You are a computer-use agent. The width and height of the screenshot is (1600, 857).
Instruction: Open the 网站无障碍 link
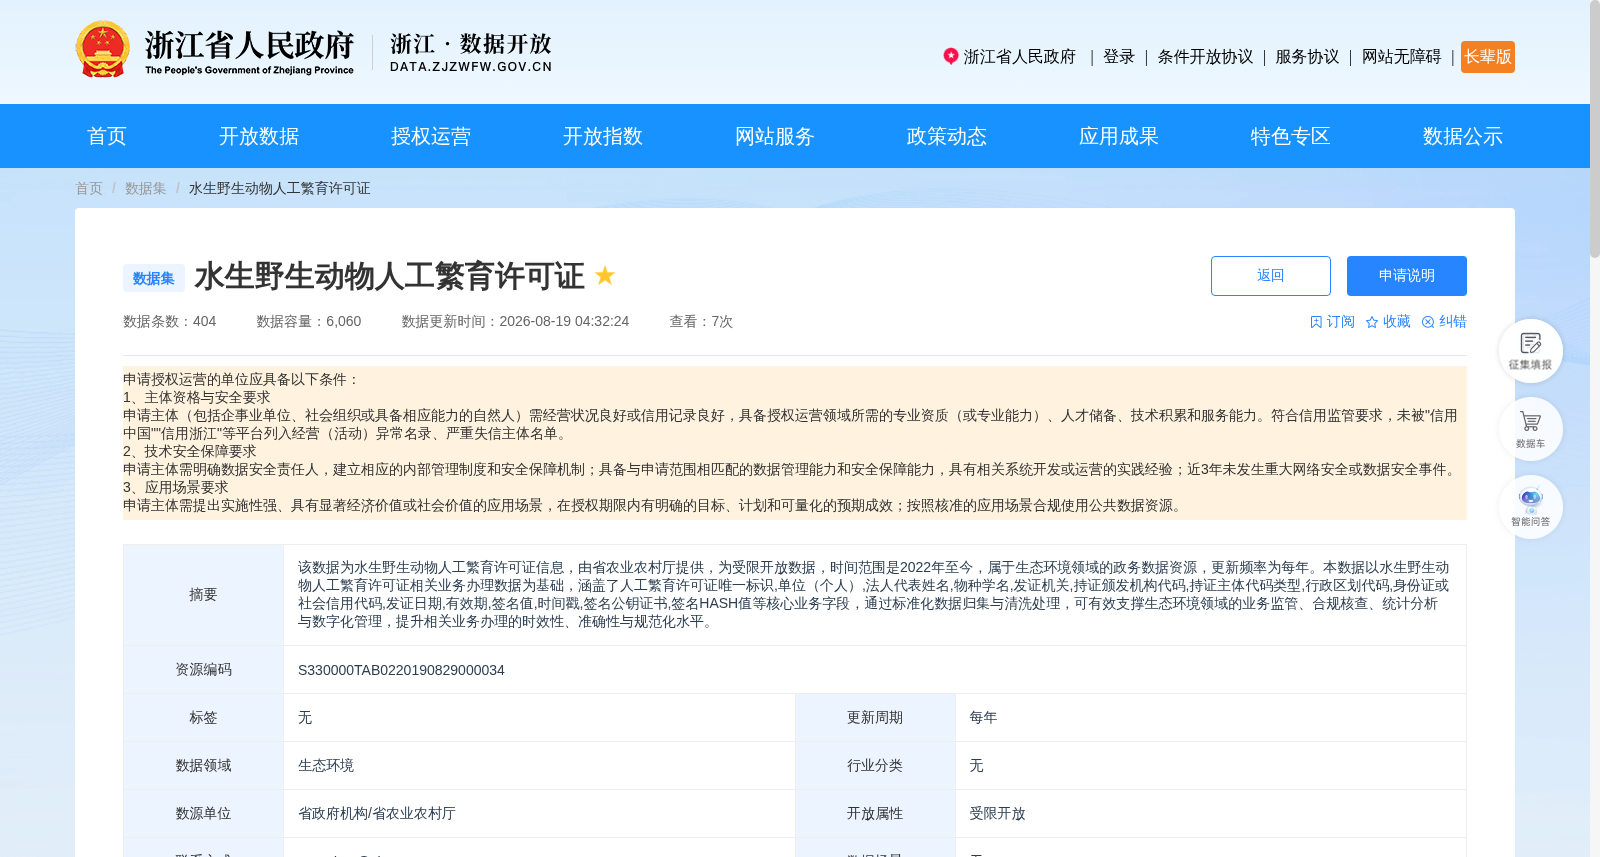[x=1401, y=57]
